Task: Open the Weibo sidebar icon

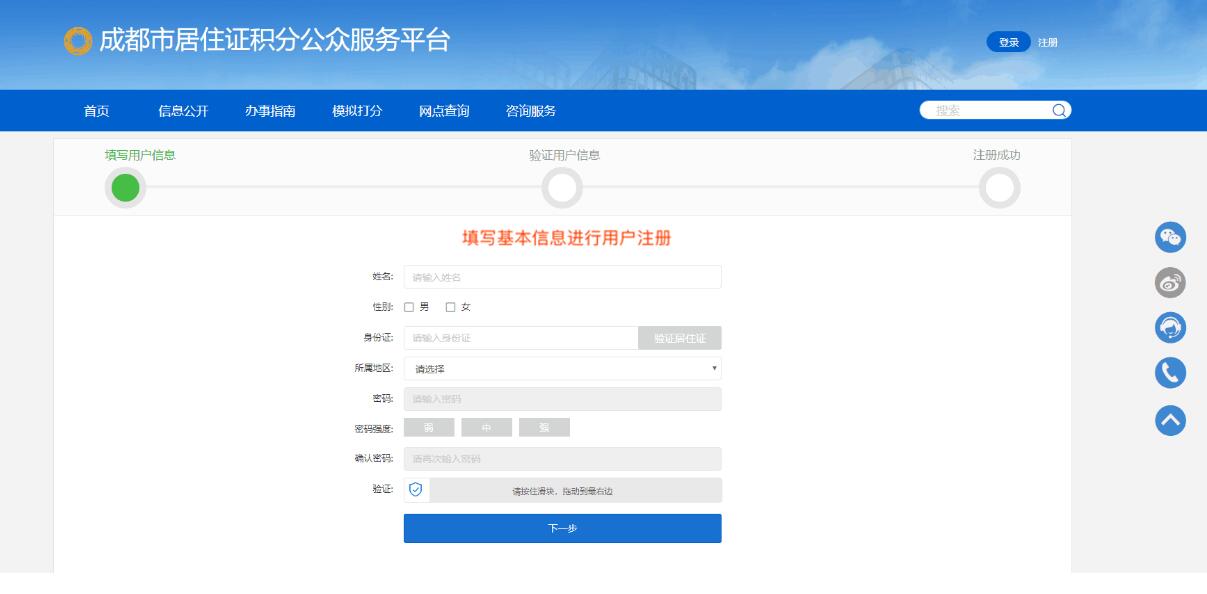Action: coord(1170,283)
